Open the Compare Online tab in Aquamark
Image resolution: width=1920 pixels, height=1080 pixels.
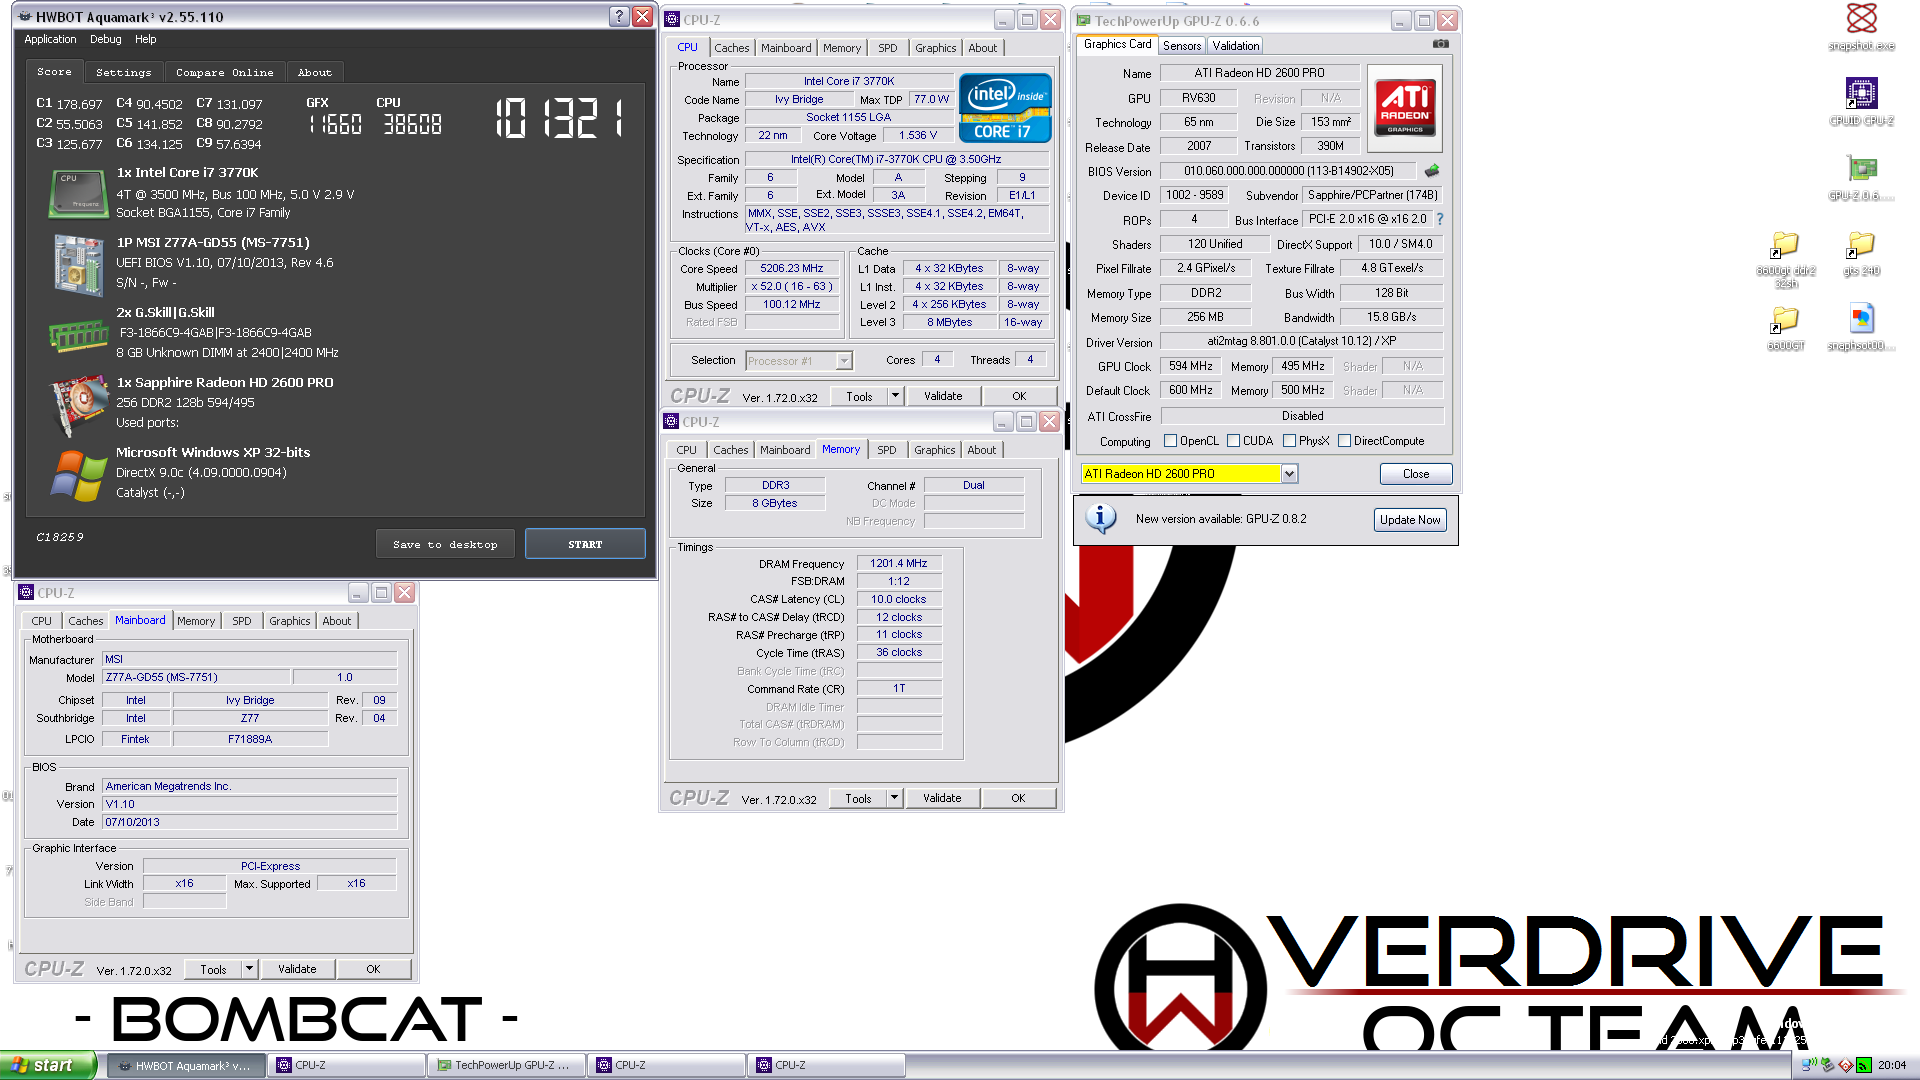coord(224,72)
